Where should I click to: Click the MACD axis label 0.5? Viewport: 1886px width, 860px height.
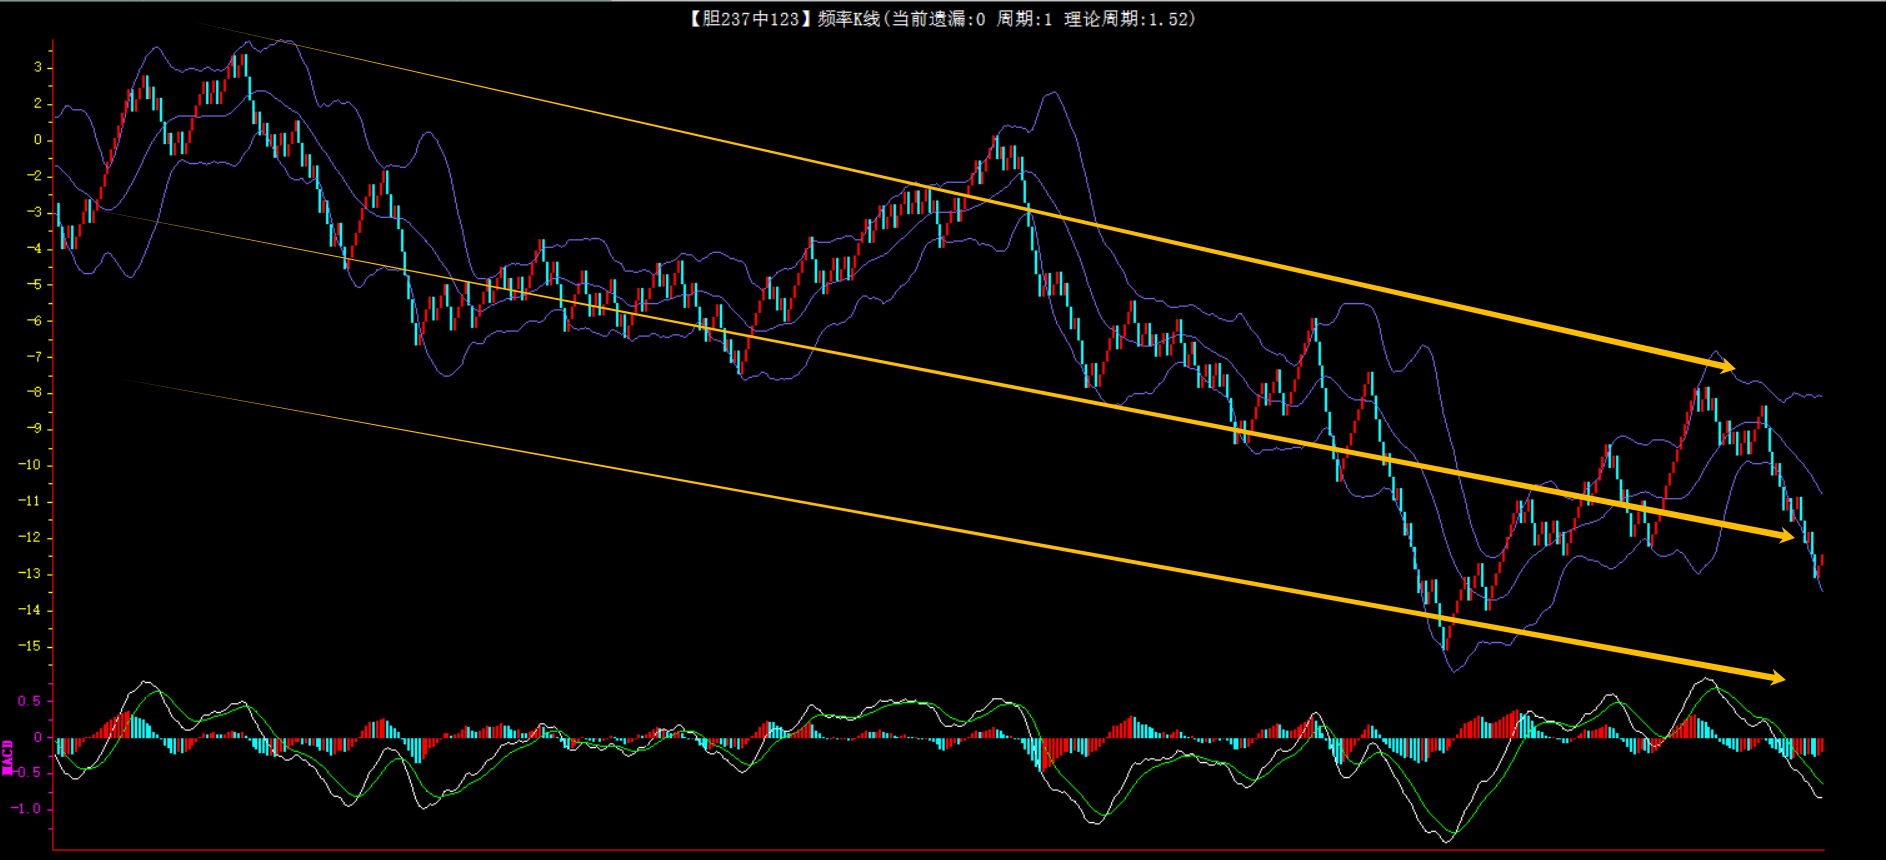coord(30,701)
